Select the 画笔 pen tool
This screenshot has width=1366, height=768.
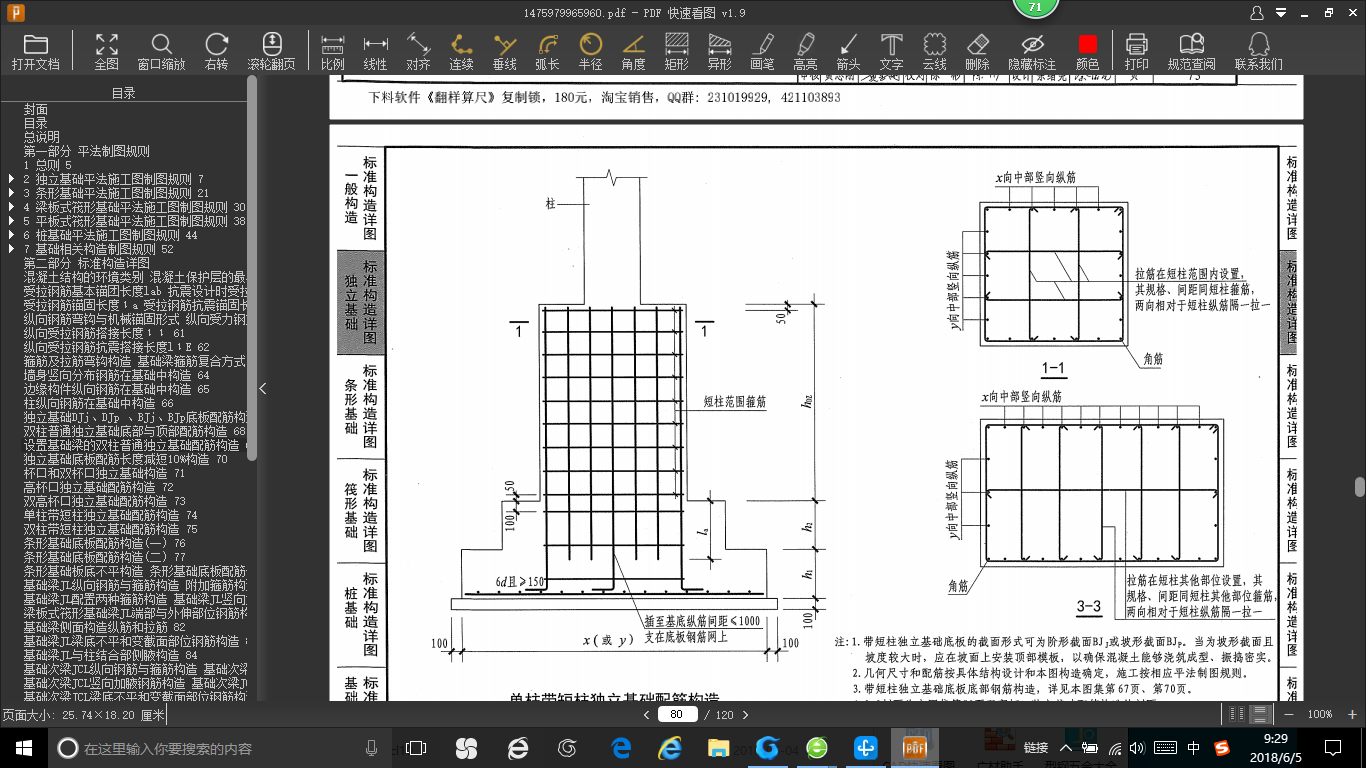(762, 52)
